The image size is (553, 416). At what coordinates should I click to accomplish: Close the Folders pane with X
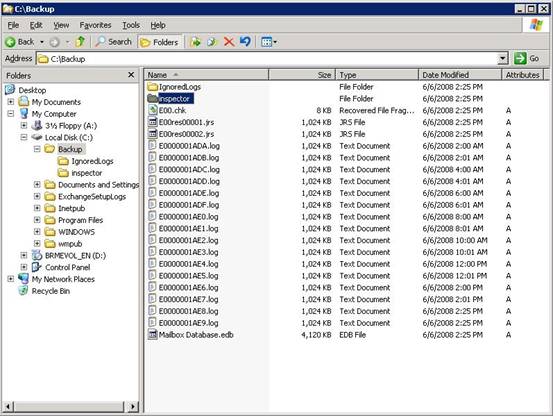(131, 75)
